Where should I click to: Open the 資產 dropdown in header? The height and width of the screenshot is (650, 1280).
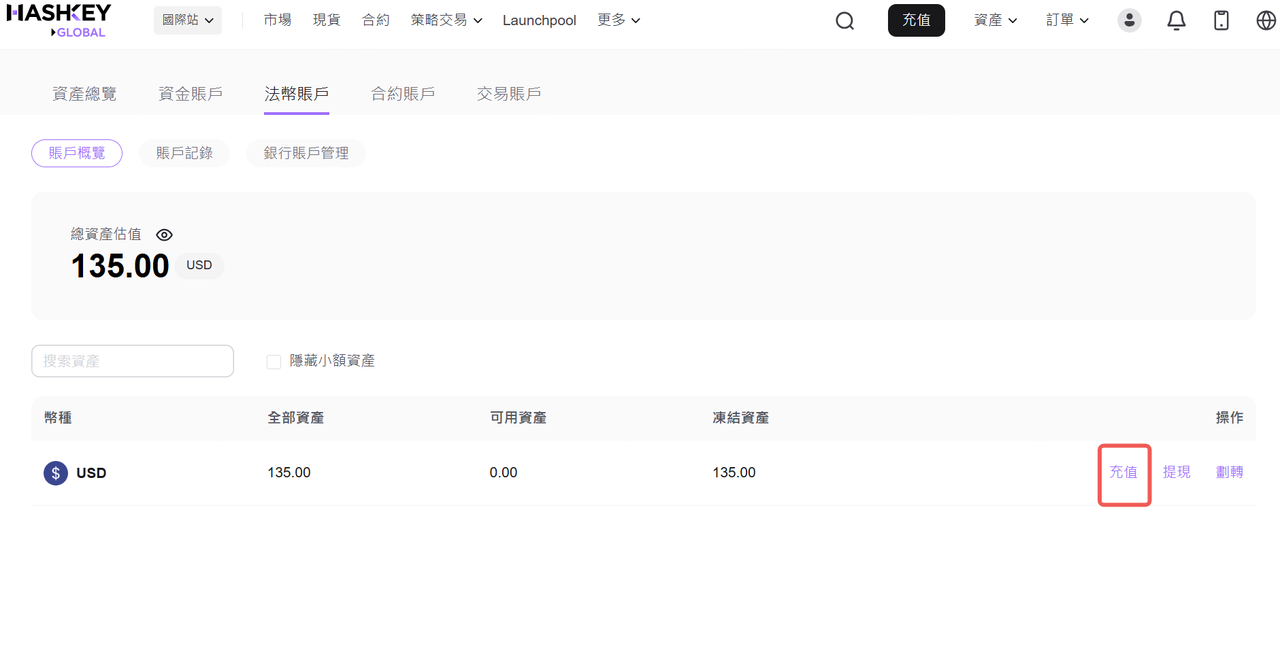click(x=995, y=20)
